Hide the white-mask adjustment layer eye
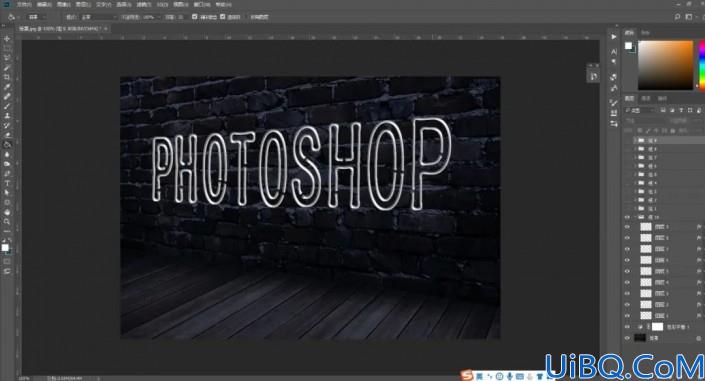 tap(627, 327)
